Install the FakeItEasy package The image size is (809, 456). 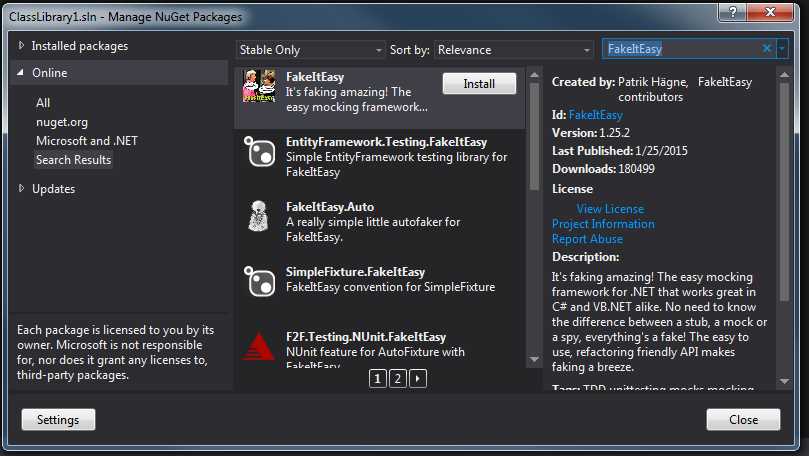pos(479,84)
